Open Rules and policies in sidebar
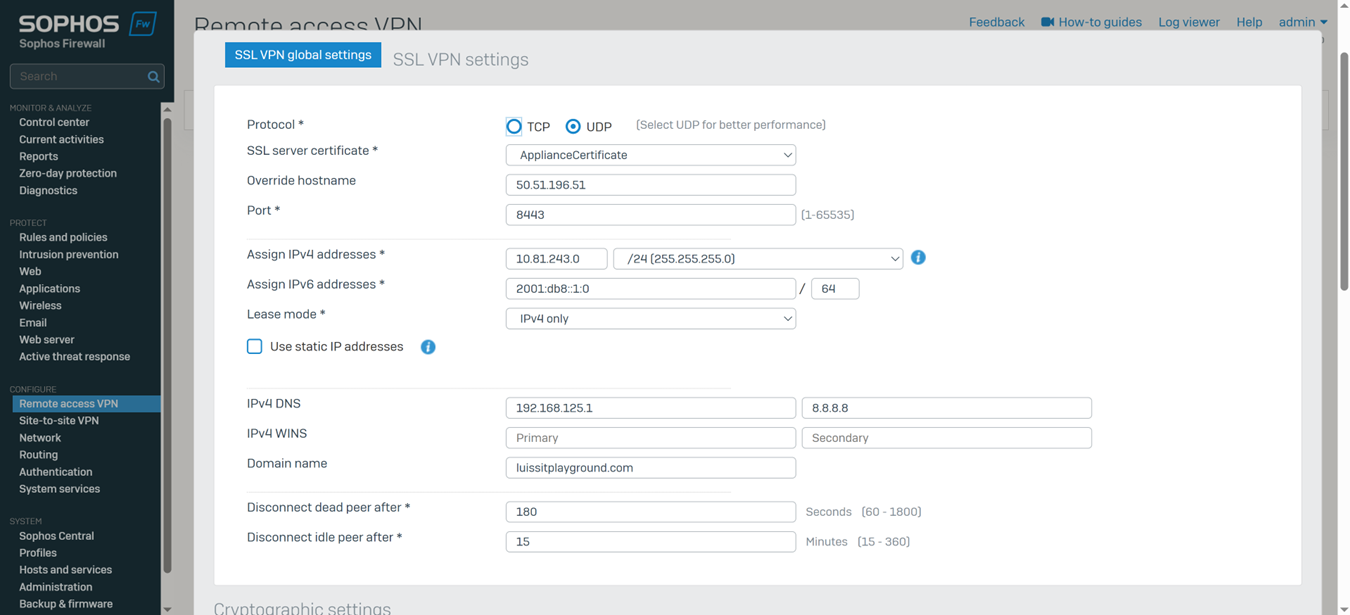1350x615 pixels. coord(63,238)
